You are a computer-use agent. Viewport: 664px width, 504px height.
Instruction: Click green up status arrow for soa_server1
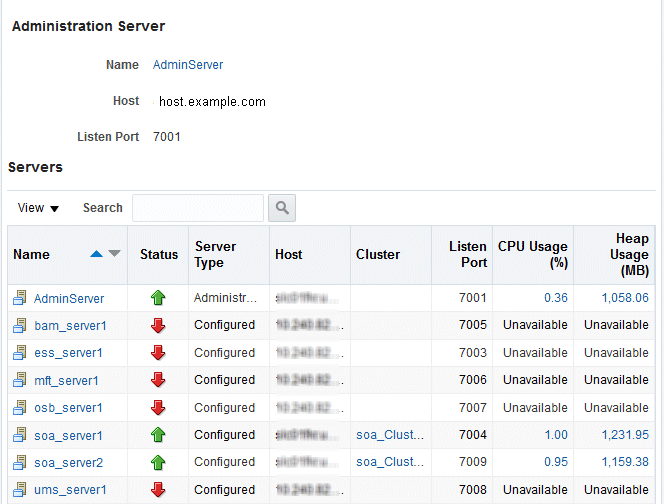coord(158,435)
